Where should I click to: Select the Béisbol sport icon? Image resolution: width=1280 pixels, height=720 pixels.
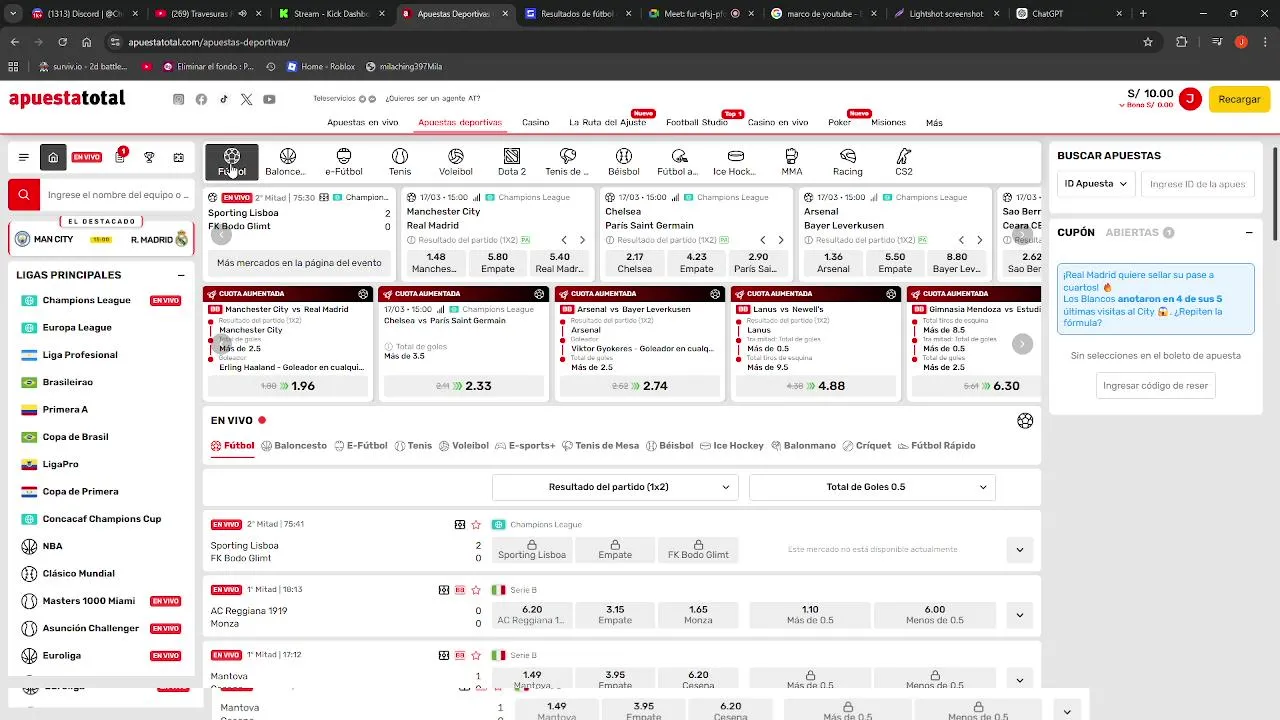pos(624,162)
